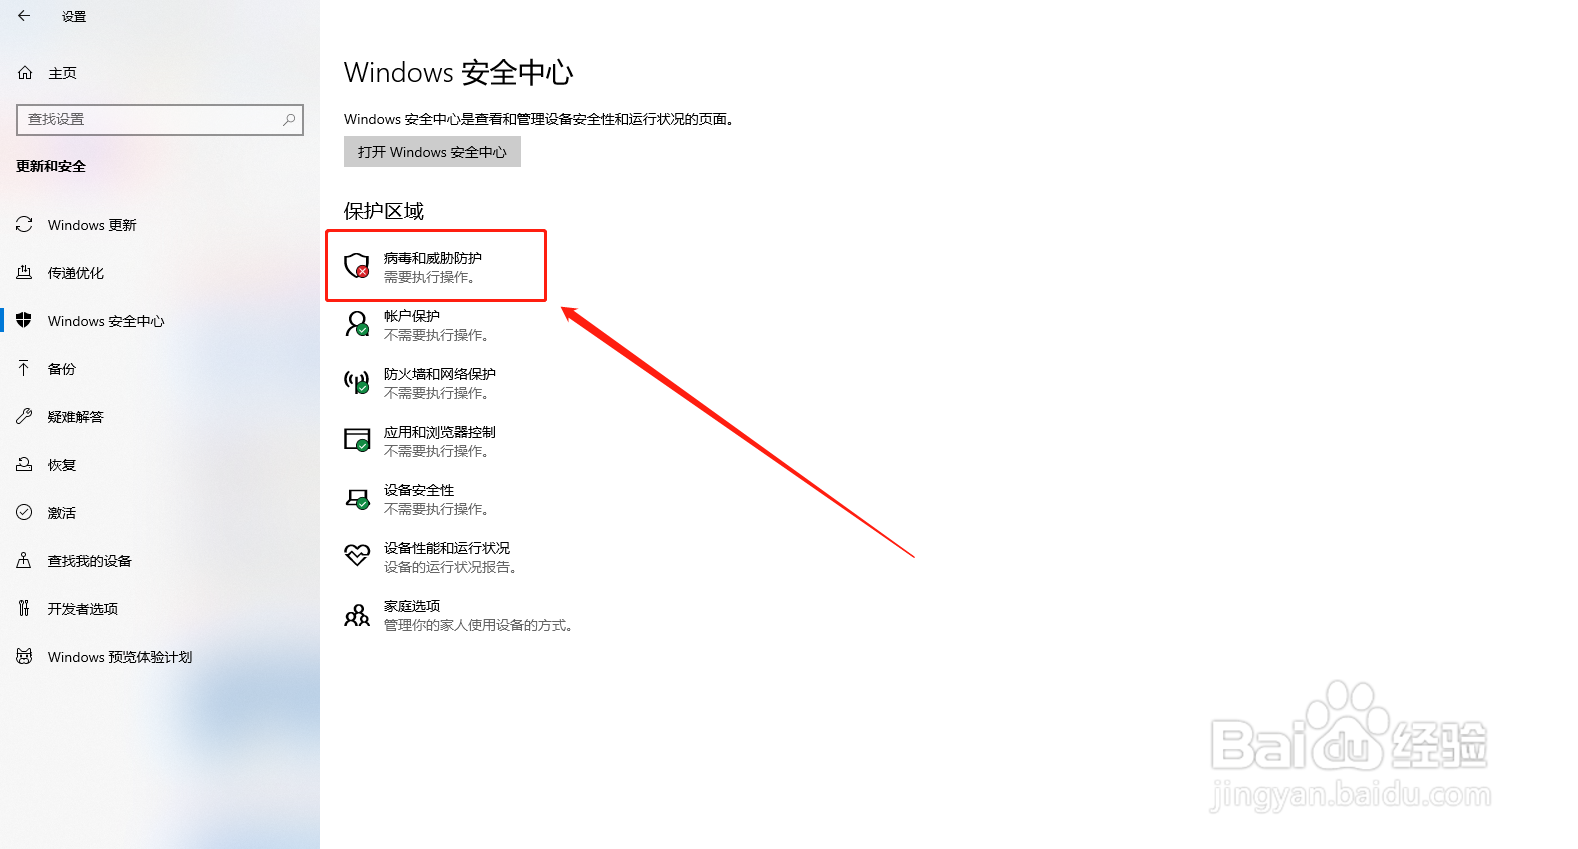Click the device health heart icon

357,555
